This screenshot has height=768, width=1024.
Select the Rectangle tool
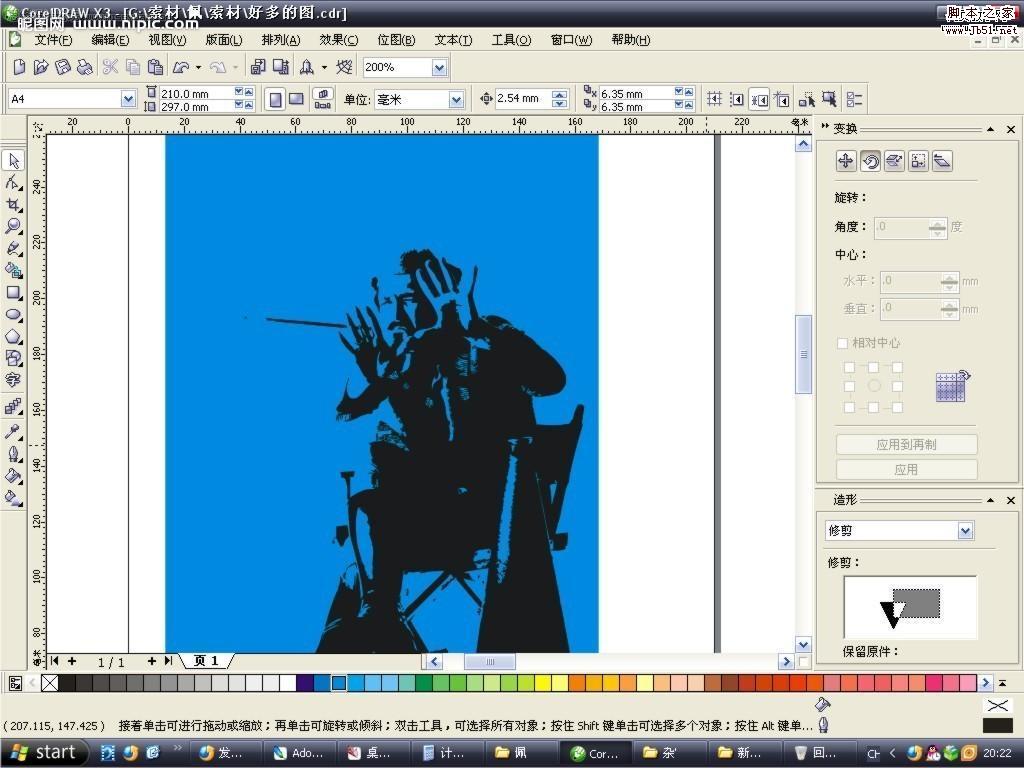tap(14, 293)
